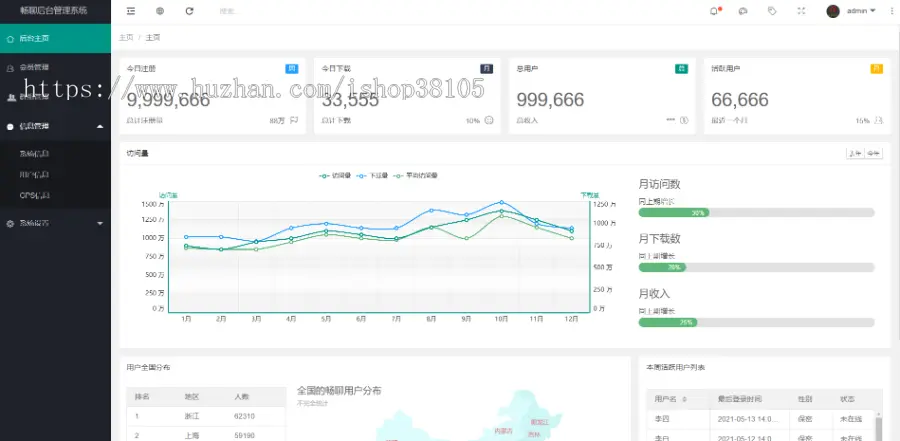Click the user icon on 活跃用户 card

pos(879,121)
